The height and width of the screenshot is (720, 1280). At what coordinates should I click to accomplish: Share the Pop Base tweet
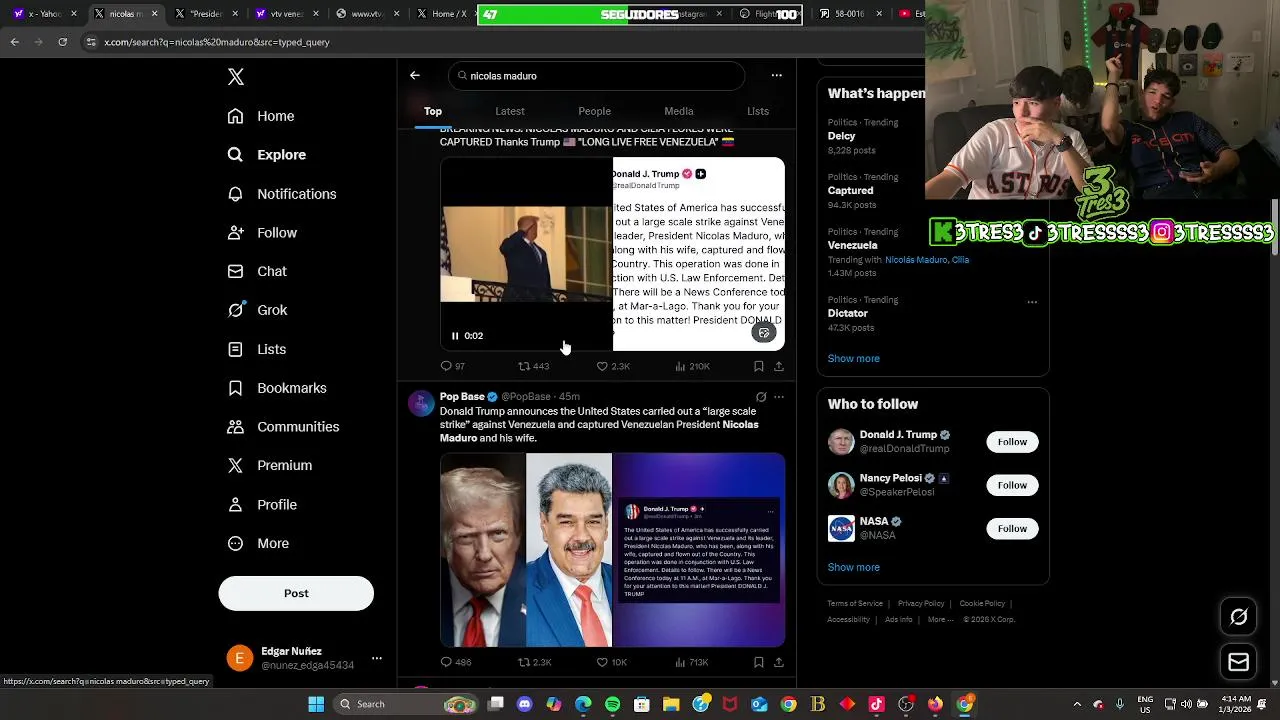779,662
